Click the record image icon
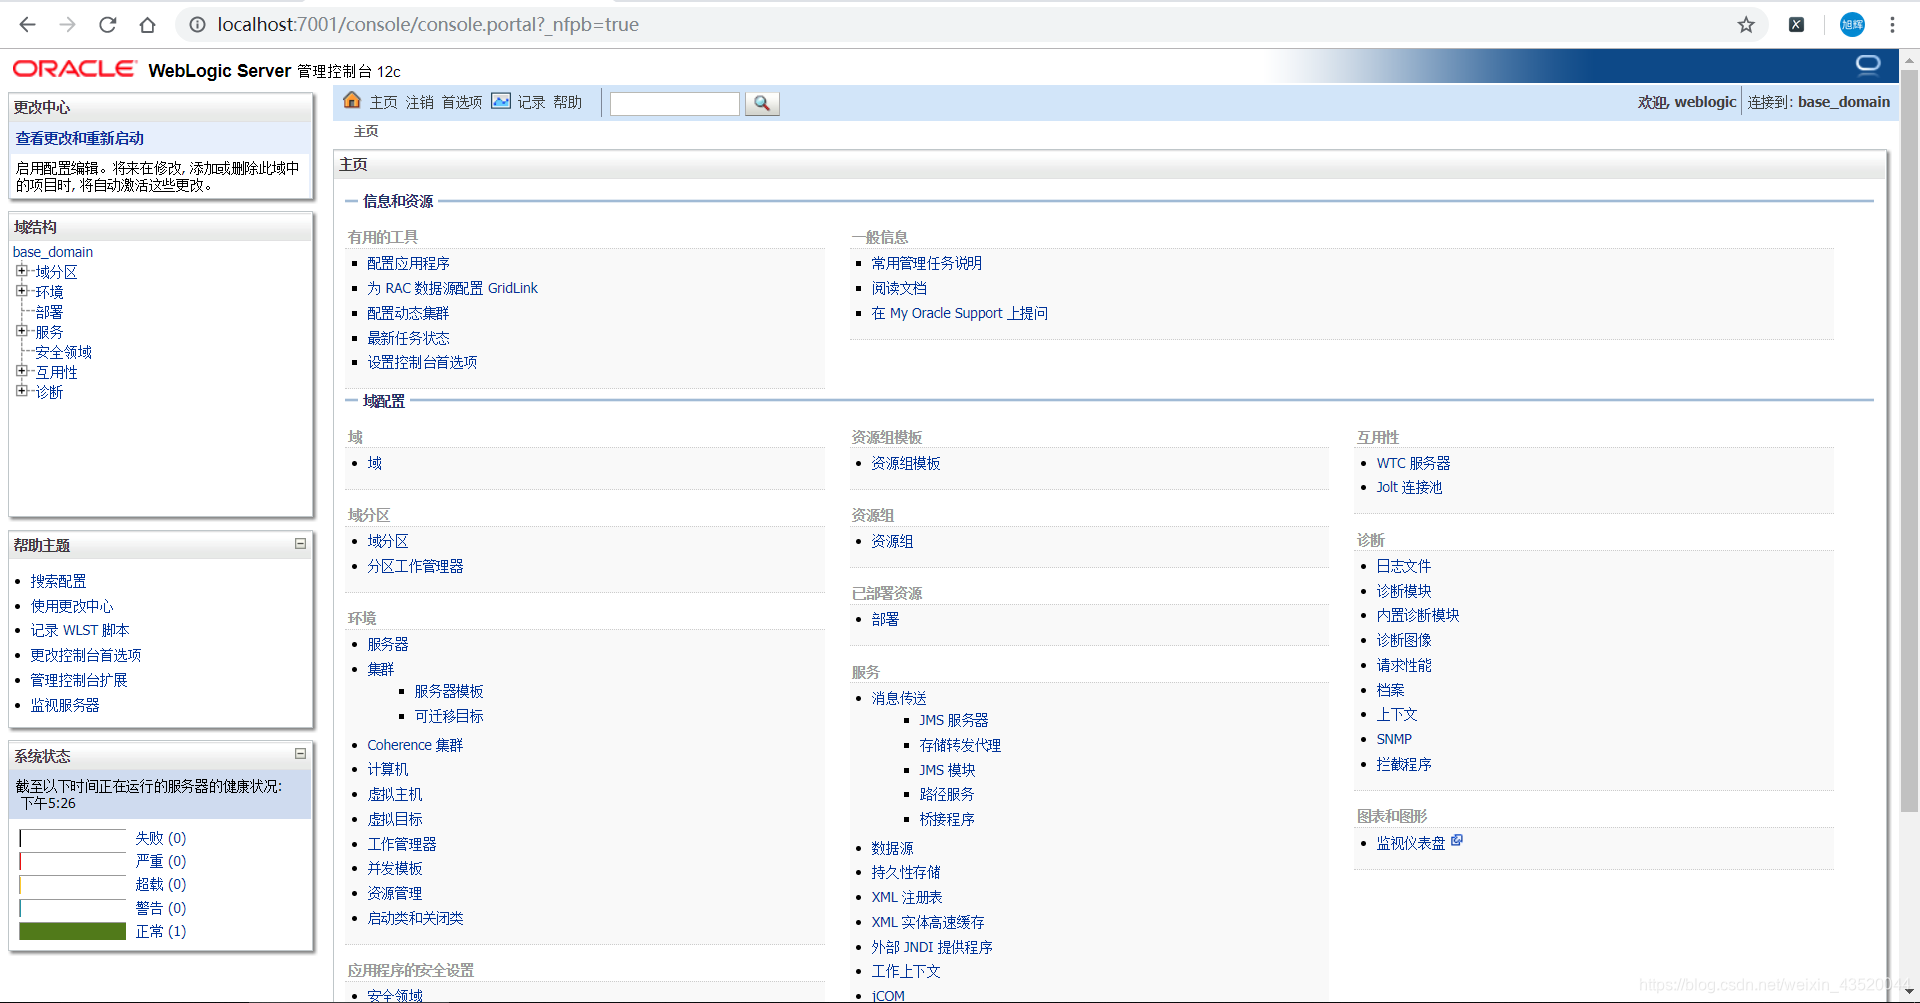Viewport: 1920px width, 1003px height. tap(501, 101)
